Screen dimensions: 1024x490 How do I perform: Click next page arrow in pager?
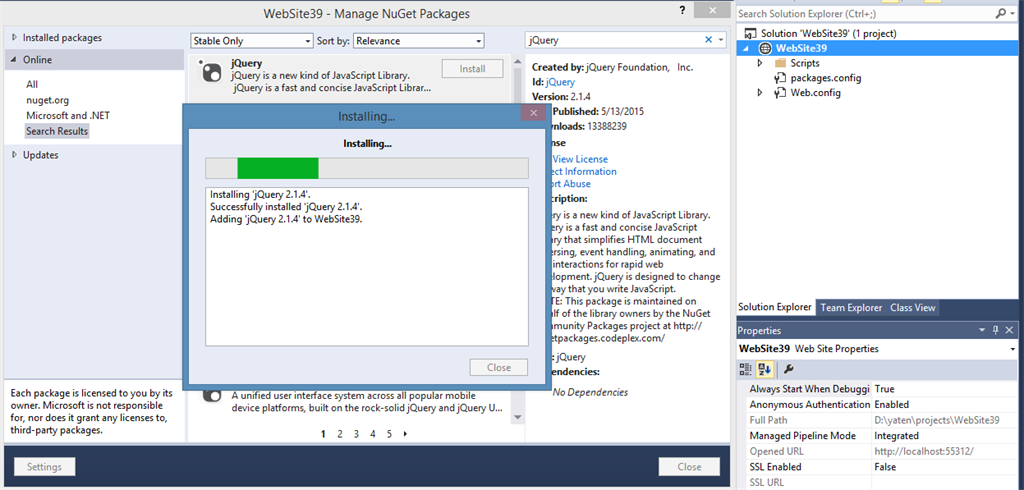tap(406, 434)
